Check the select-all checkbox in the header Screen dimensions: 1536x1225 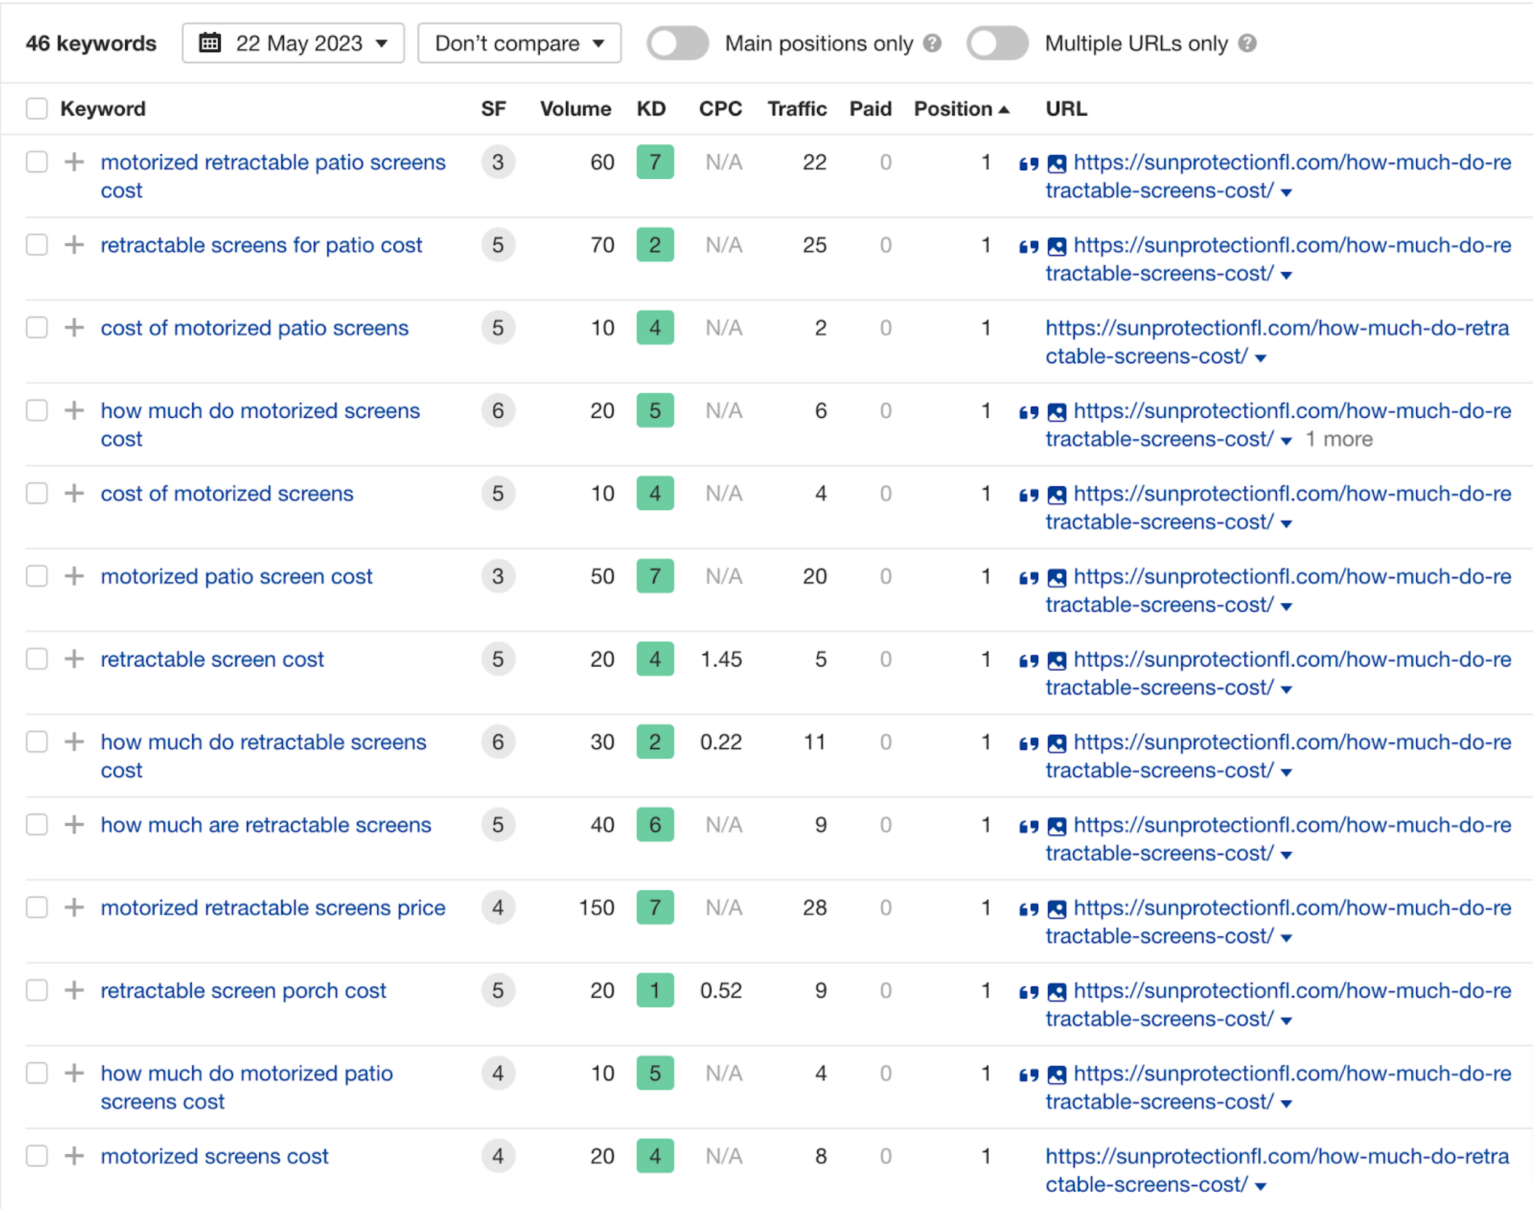[x=36, y=108]
